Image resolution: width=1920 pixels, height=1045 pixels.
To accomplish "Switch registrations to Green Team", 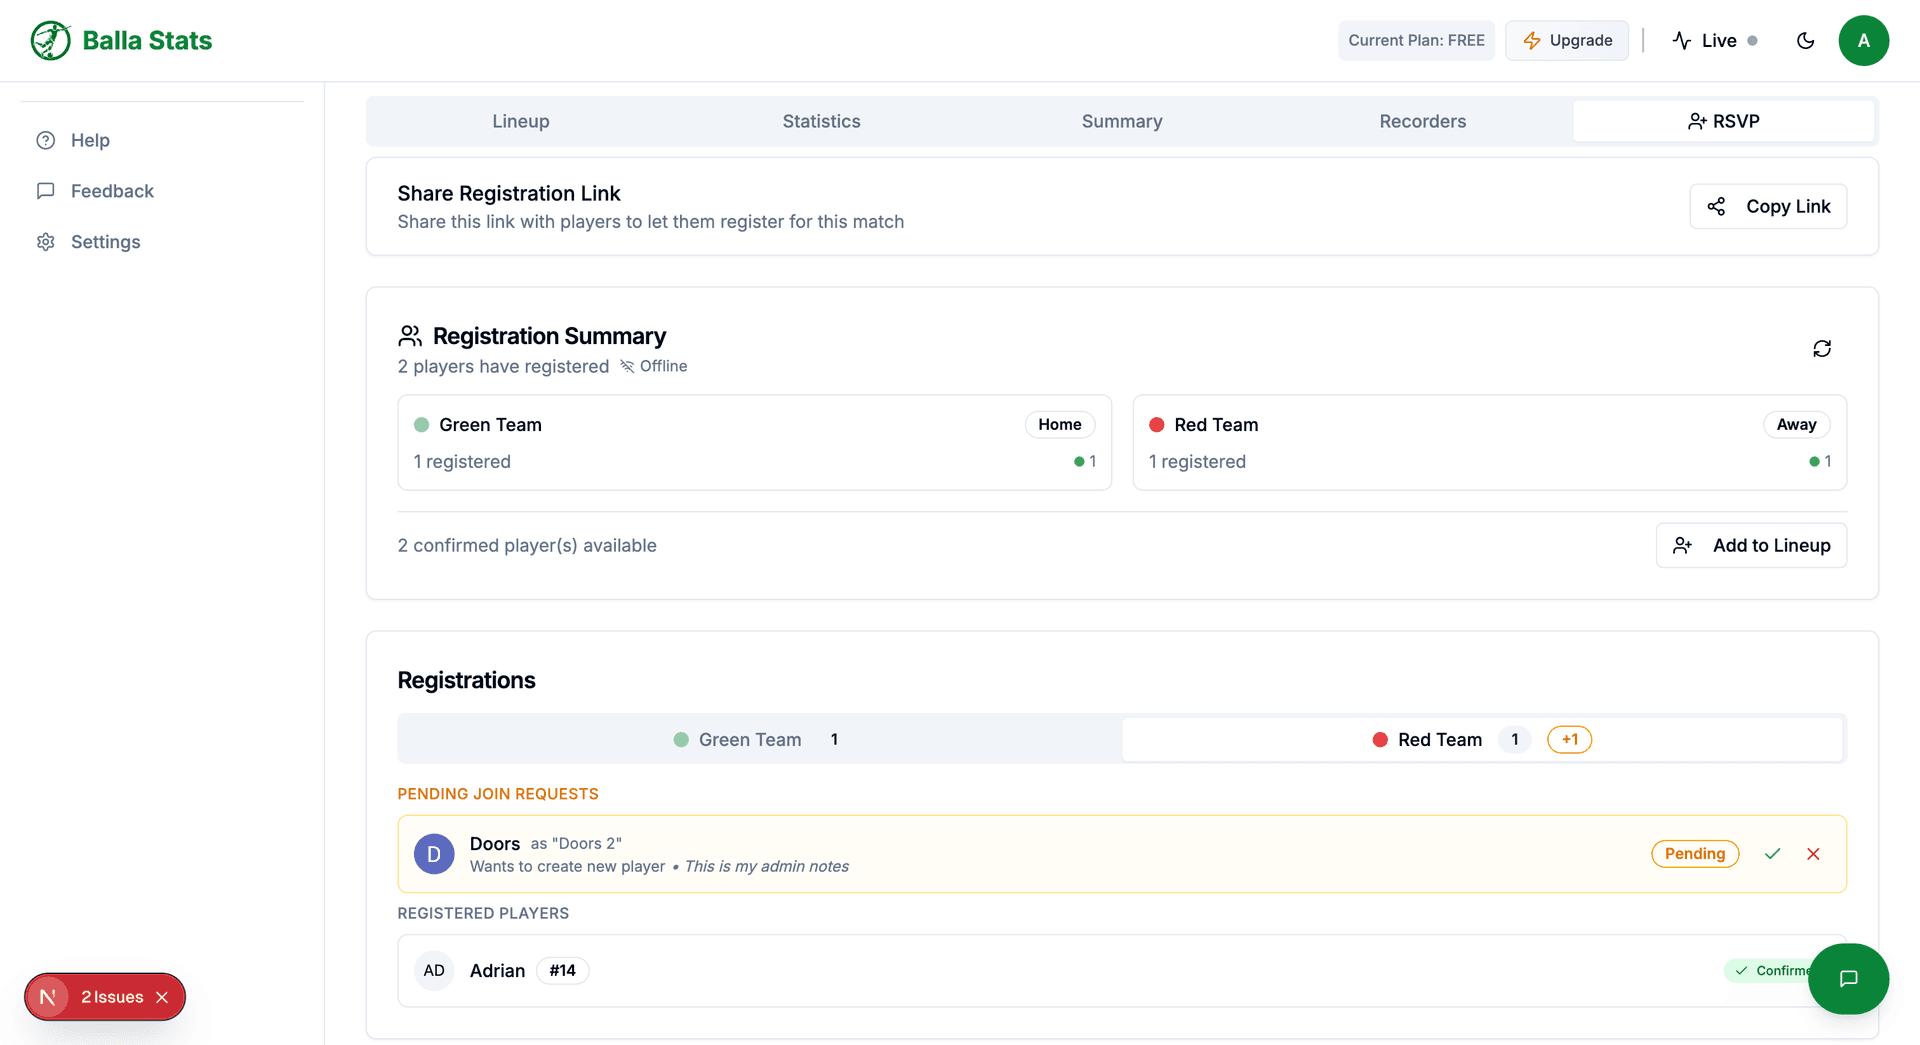I will coord(759,740).
